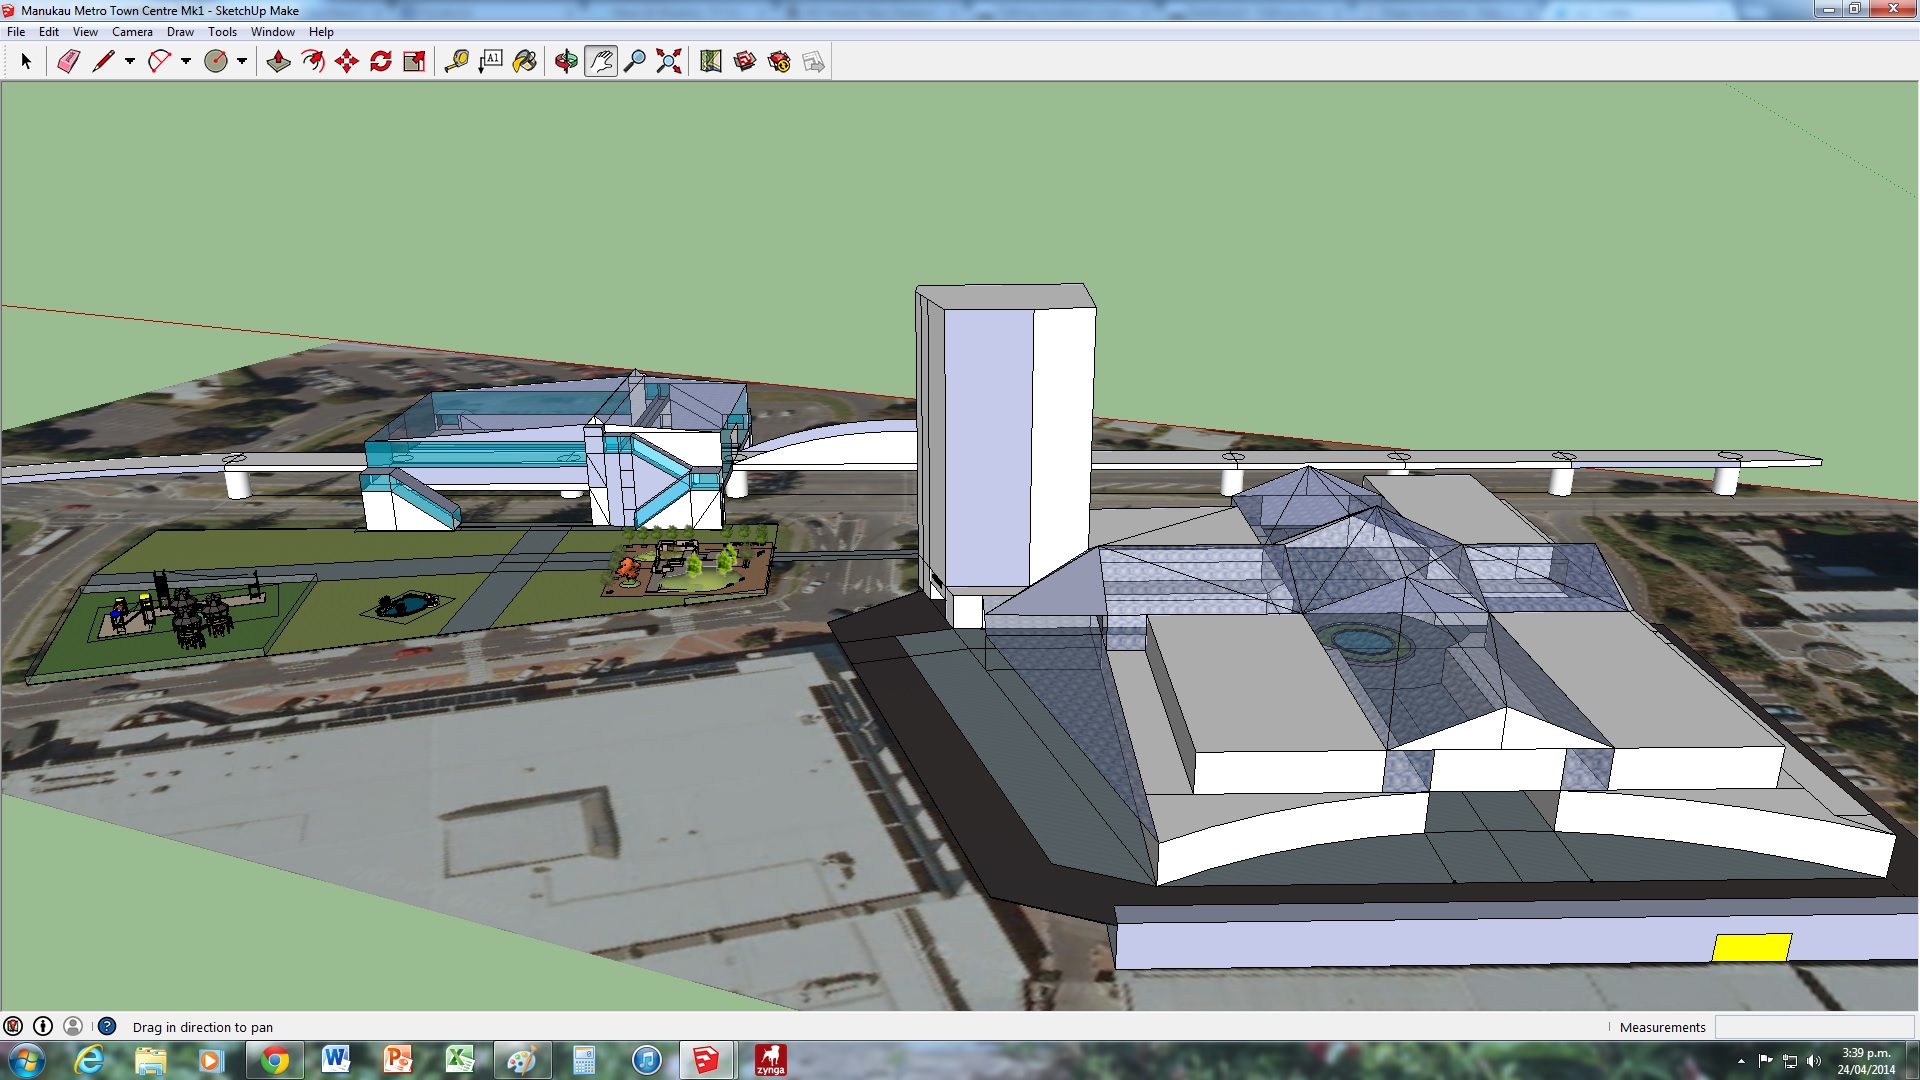The width and height of the screenshot is (1920, 1080).
Task: Toggle the geo-location status icon
Action: [13, 1027]
